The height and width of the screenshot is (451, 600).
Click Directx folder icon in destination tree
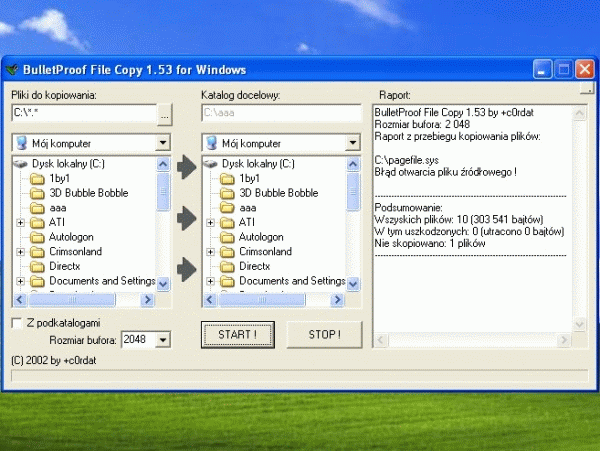227,266
